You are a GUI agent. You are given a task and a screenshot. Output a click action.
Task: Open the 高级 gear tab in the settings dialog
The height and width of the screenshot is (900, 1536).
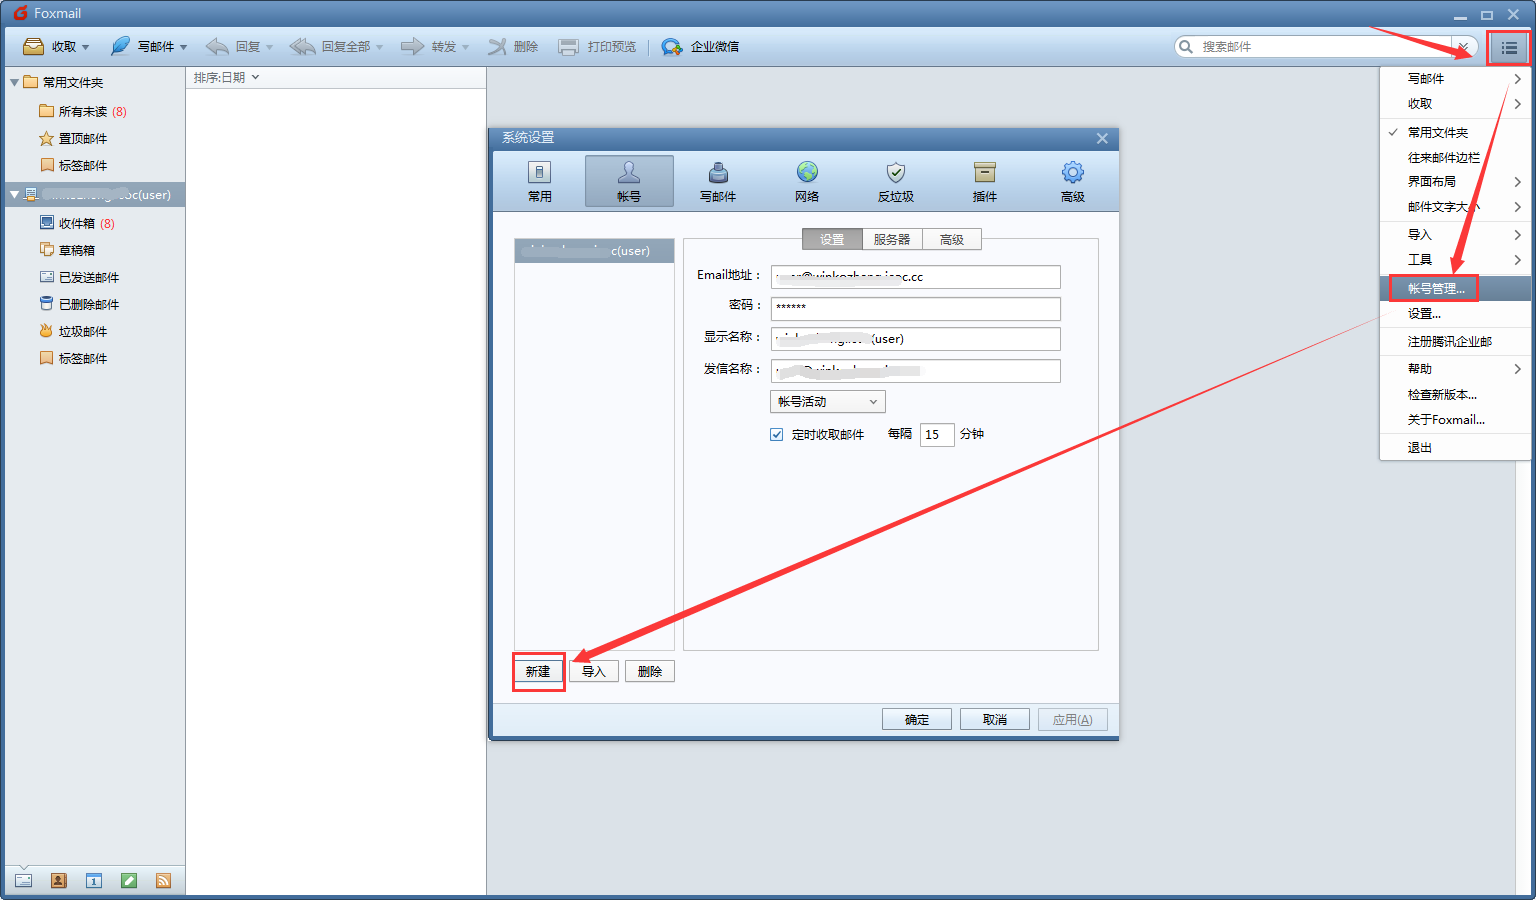[1073, 182]
